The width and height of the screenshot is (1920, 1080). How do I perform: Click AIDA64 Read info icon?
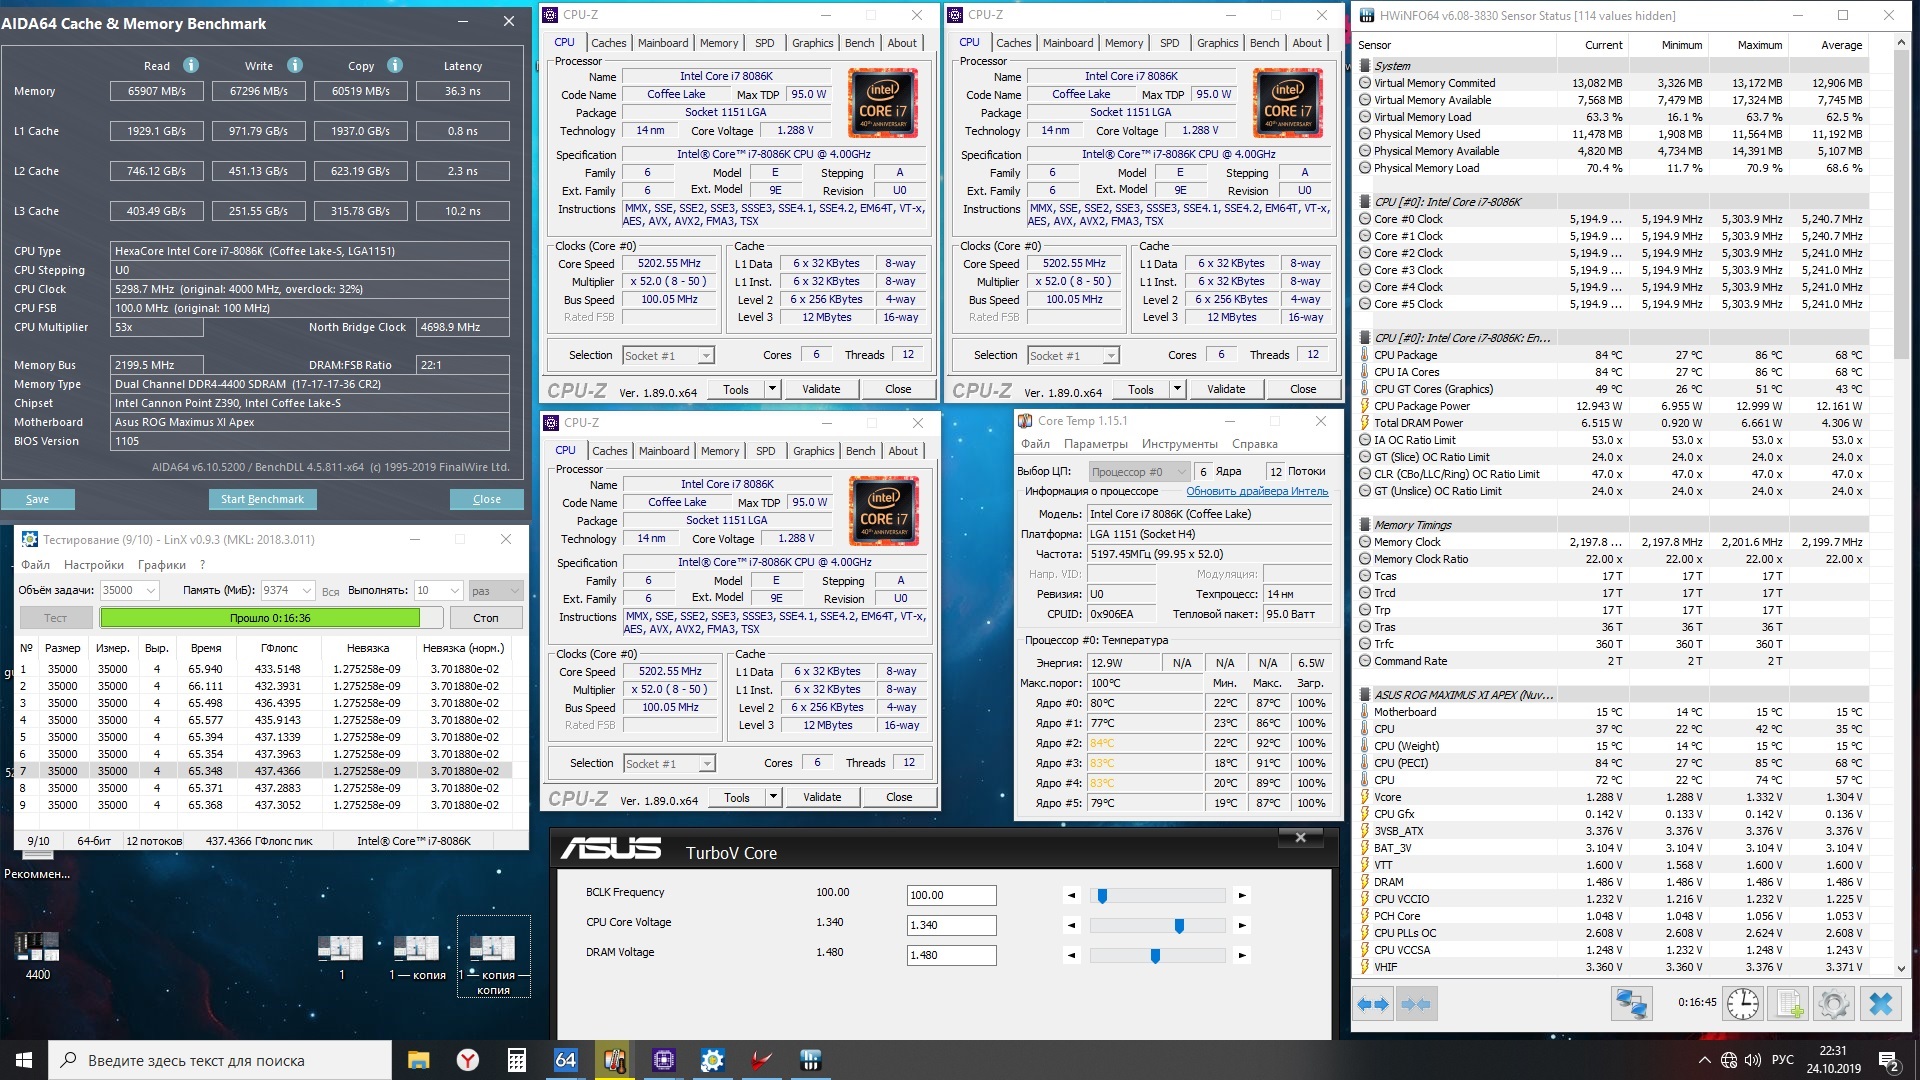pyautogui.click(x=191, y=65)
